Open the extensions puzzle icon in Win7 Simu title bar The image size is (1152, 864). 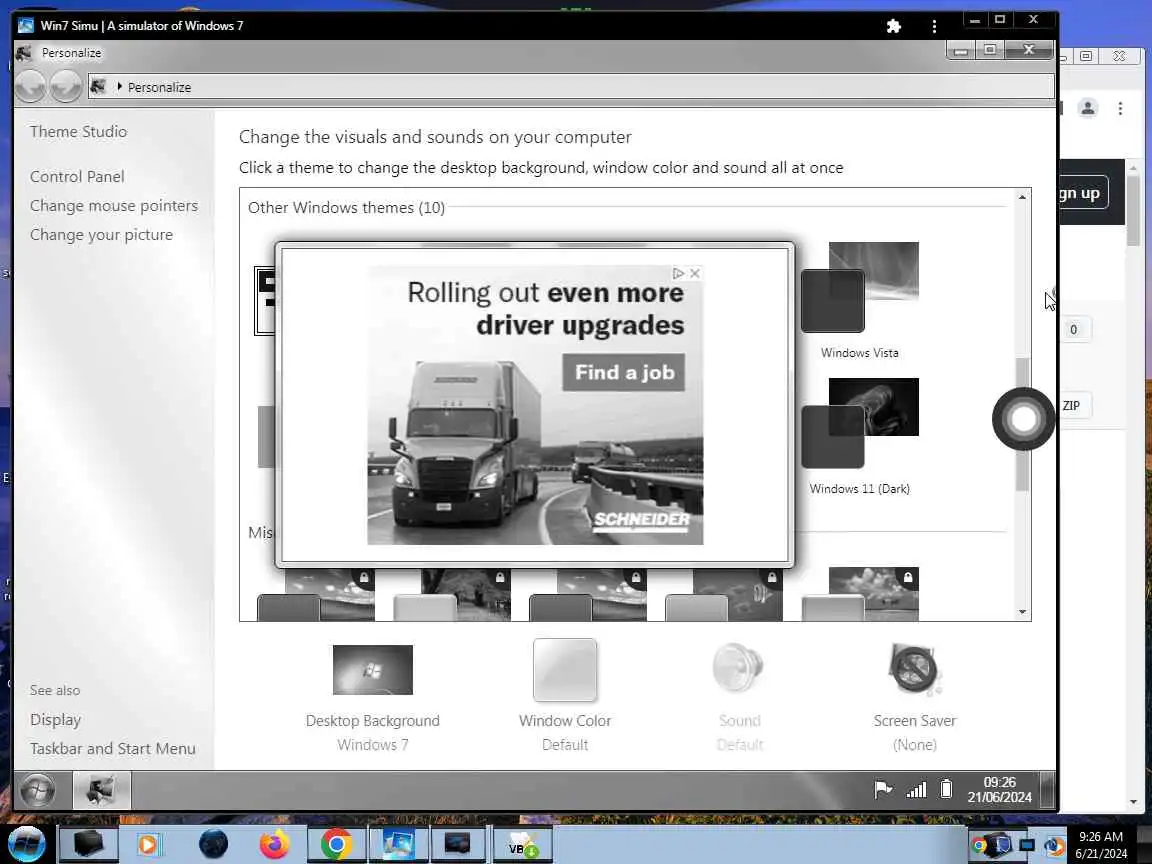click(893, 26)
